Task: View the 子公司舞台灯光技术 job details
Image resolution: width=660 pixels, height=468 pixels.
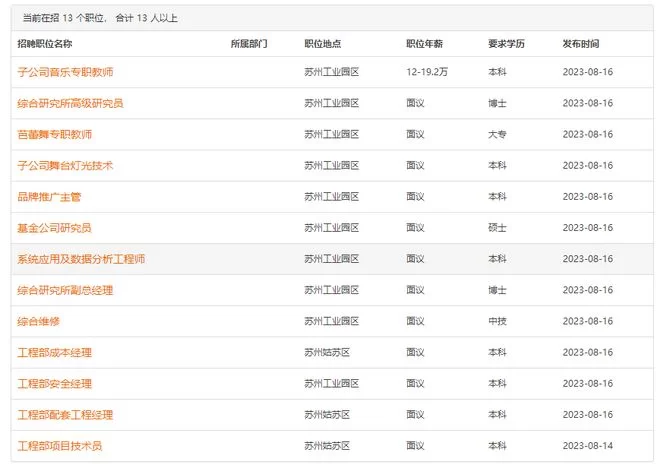Action: pos(66,165)
